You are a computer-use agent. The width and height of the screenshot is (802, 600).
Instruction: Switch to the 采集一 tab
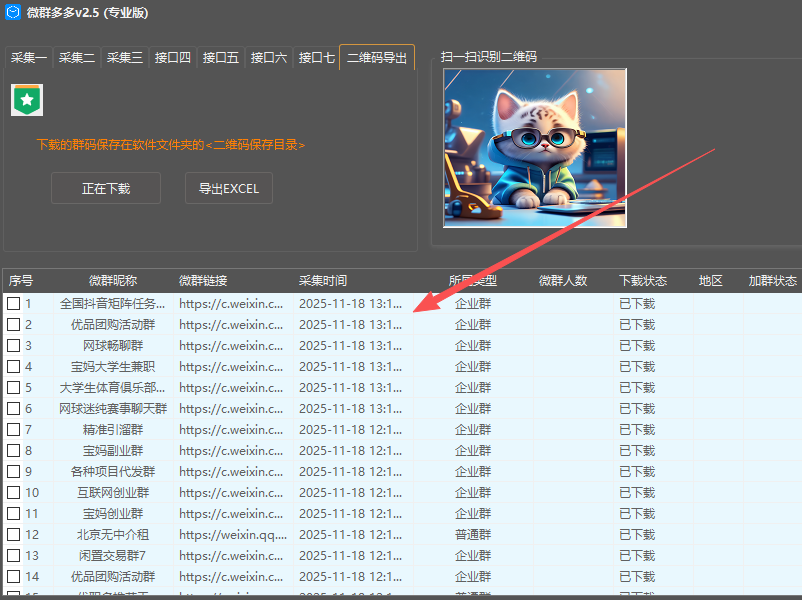click(x=28, y=58)
